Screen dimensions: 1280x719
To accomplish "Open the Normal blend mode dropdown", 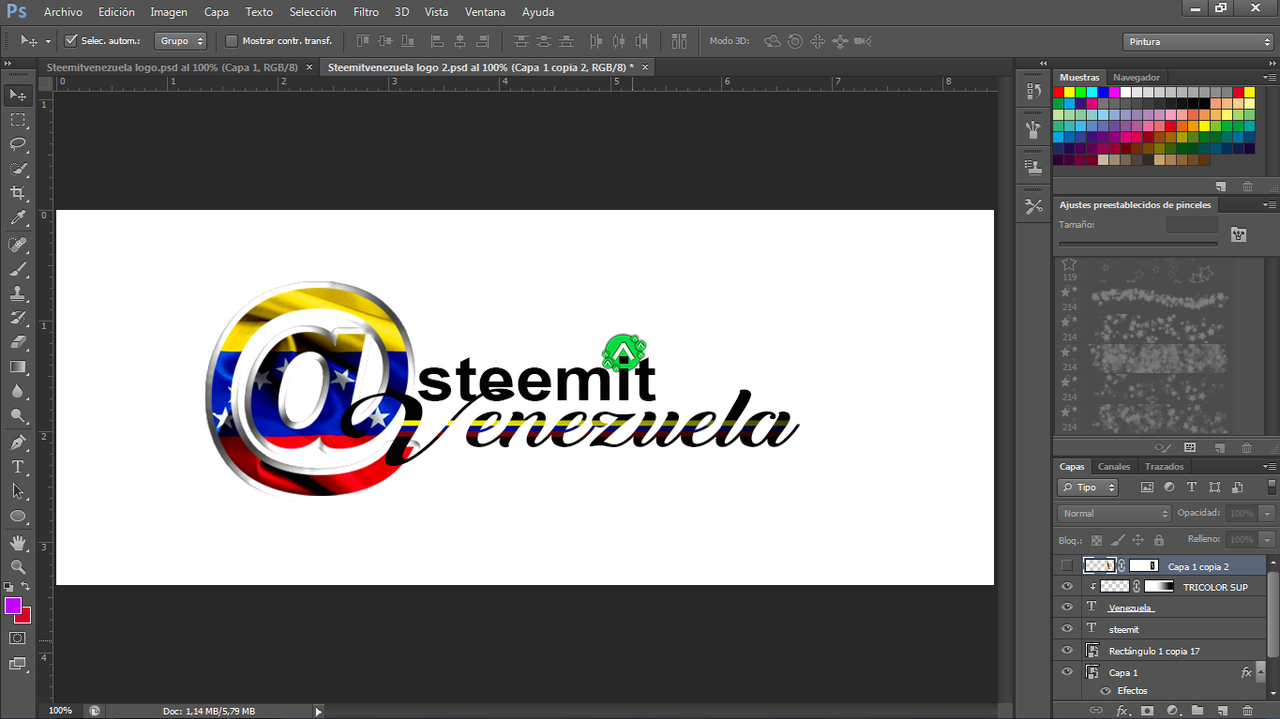I will (1114, 513).
